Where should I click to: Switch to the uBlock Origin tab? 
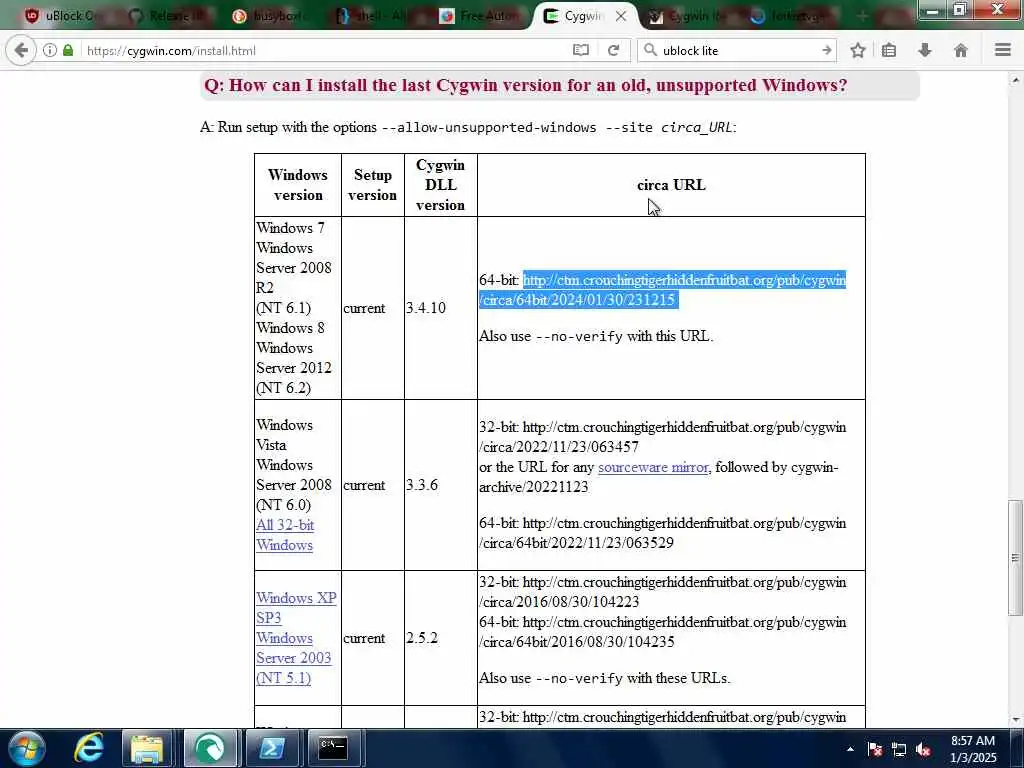62,16
